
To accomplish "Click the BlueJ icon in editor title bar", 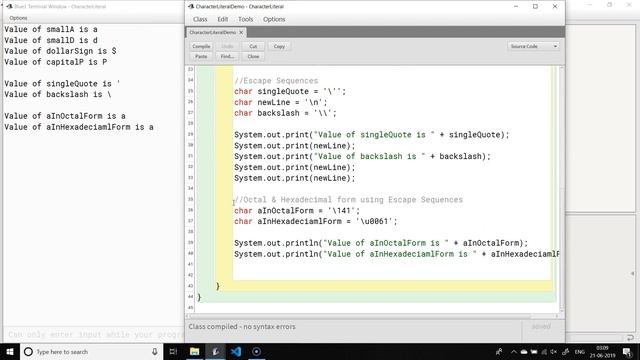I will (x=191, y=7).
